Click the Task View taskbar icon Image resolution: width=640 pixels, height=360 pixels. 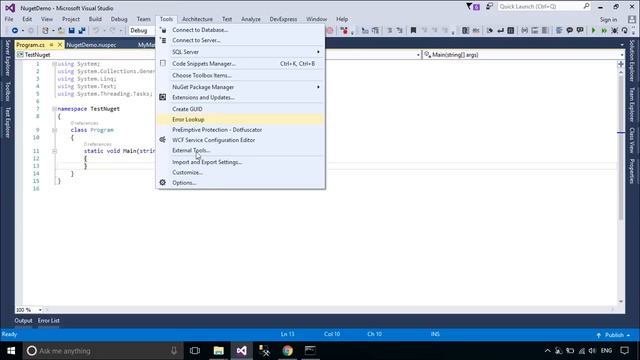pyautogui.click(x=195, y=351)
